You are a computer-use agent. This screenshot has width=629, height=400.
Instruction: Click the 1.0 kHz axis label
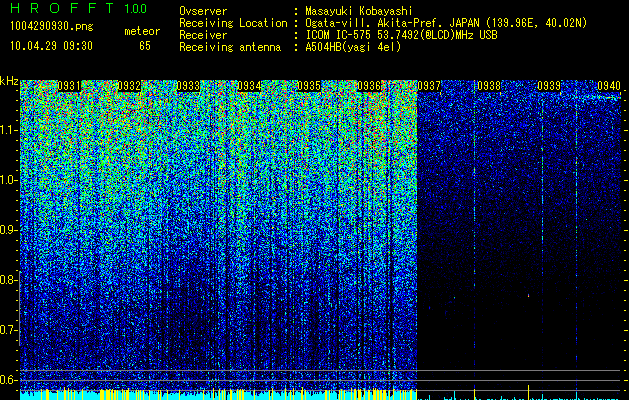[8, 180]
